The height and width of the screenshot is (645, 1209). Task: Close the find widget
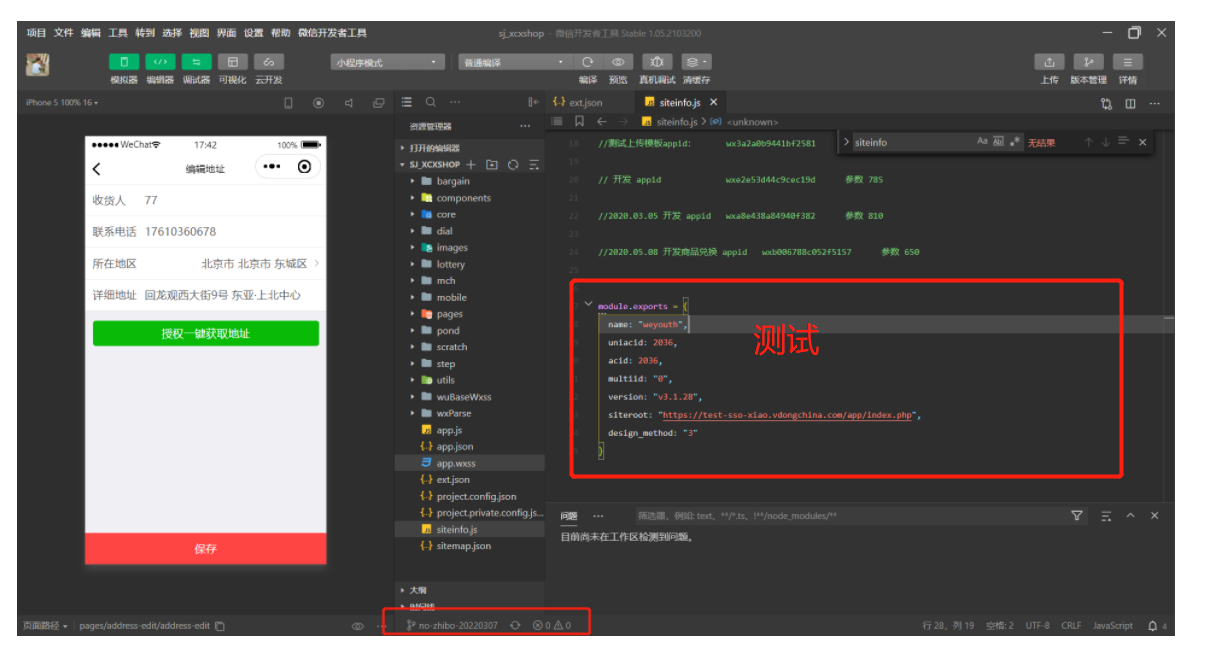(1142, 142)
